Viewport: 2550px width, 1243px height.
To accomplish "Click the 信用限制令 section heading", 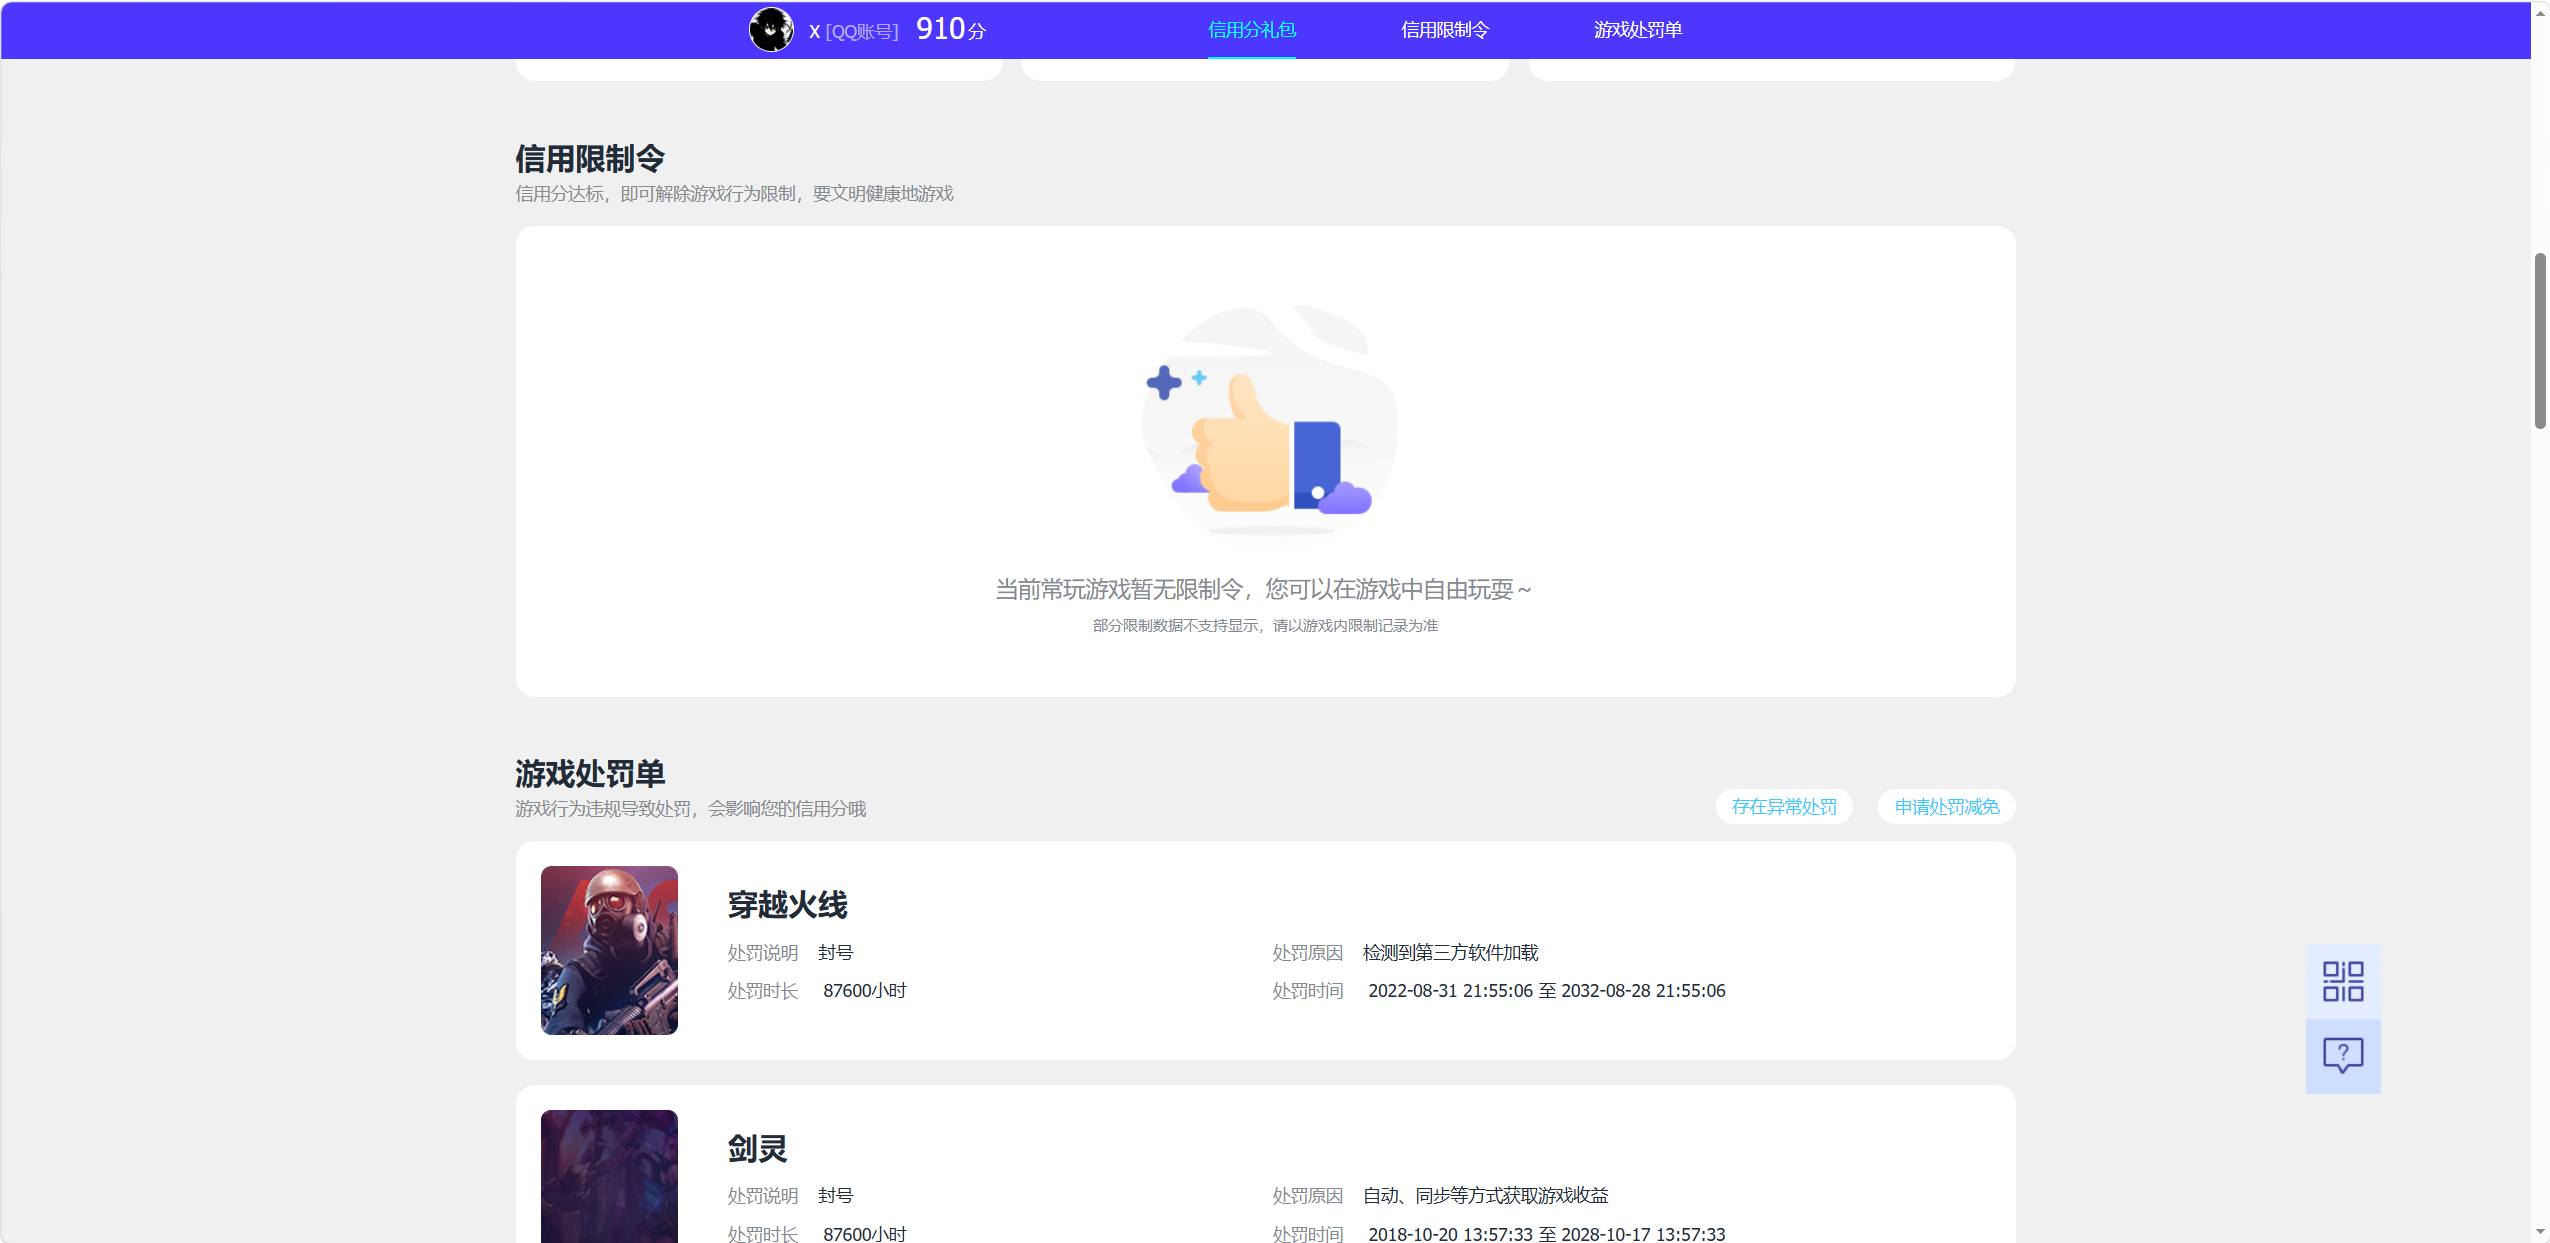I will coord(590,158).
